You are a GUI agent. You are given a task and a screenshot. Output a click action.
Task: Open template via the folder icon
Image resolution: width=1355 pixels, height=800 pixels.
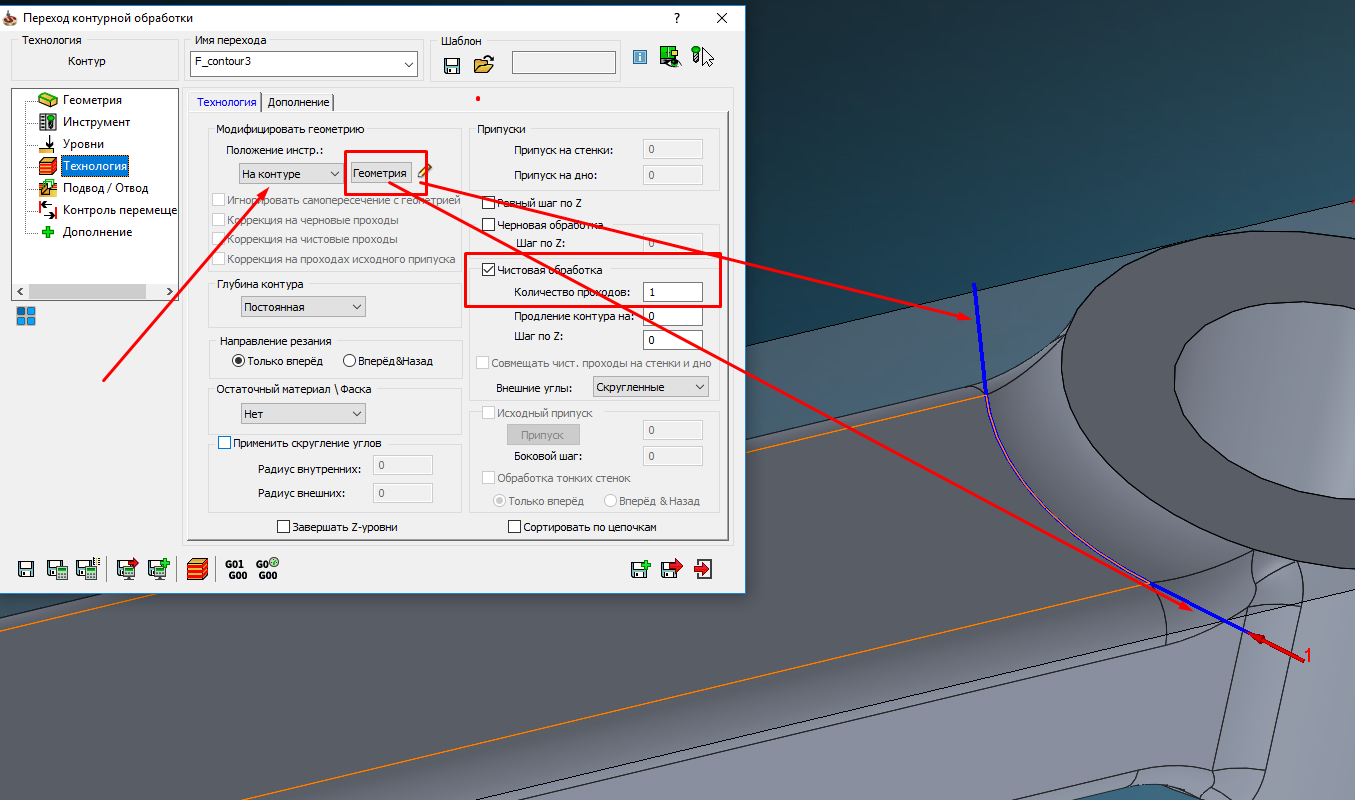484,66
